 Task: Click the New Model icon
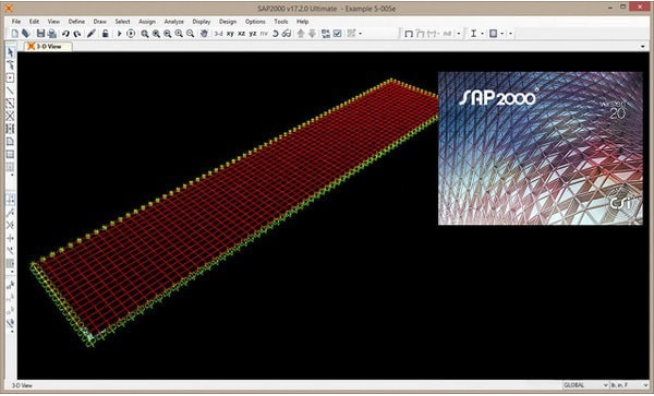click(15, 34)
